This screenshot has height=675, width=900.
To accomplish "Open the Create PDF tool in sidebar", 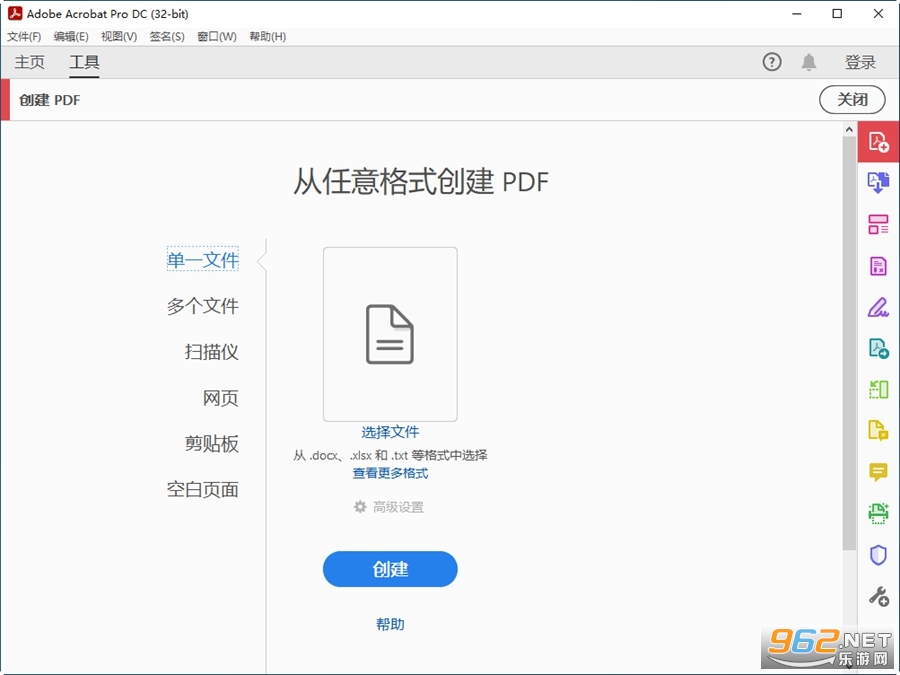I will click(x=878, y=141).
